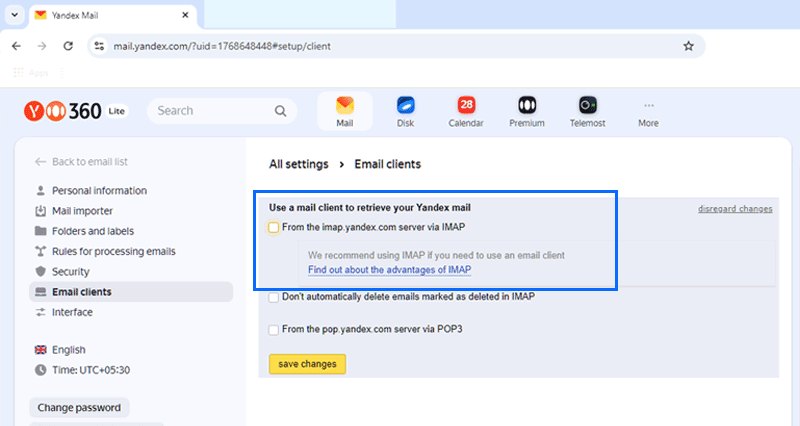Click the address bar URL

tap(222, 46)
